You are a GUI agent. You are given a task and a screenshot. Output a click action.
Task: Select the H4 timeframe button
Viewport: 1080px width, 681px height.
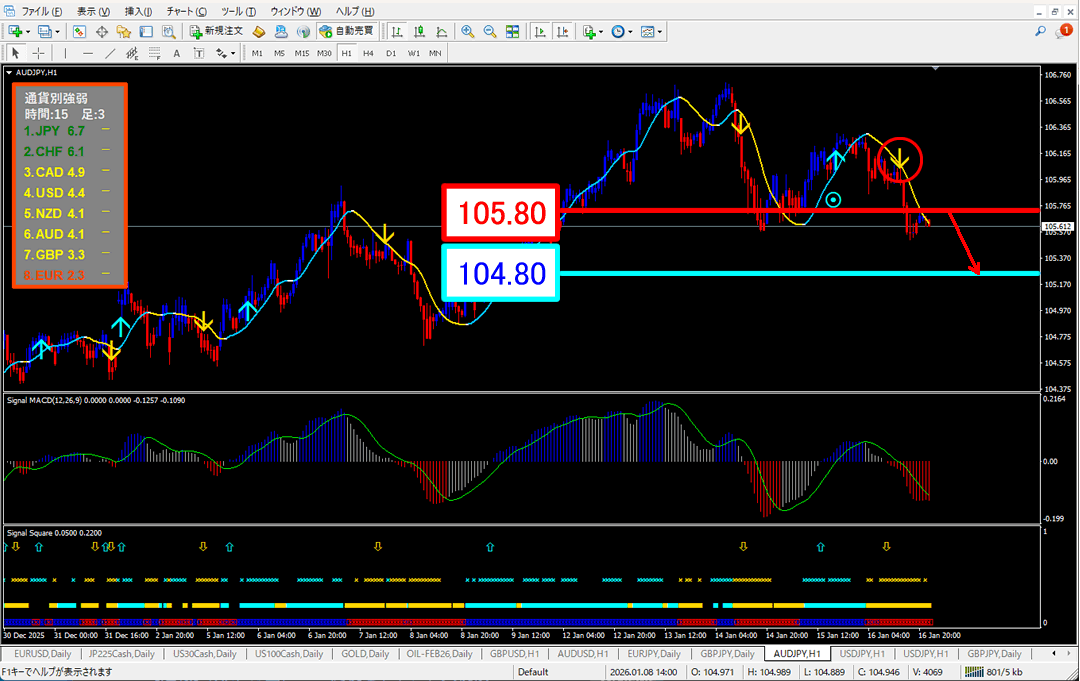[x=368, y=53]
